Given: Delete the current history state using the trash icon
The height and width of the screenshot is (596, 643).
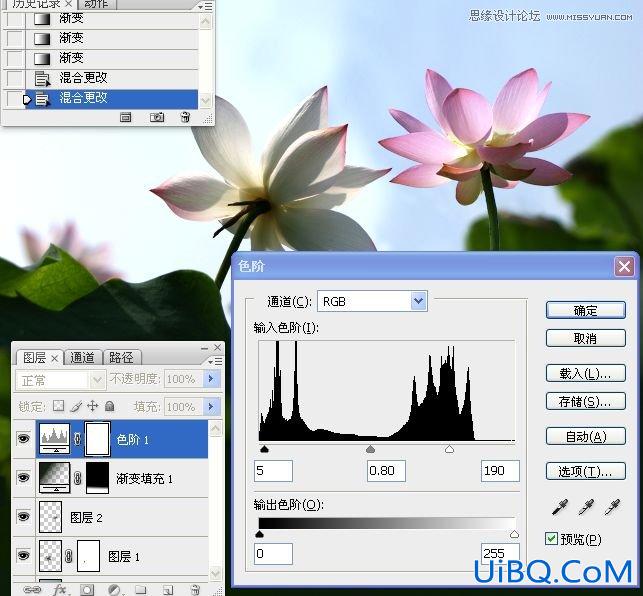Looking at the screenshot, I should (185, 117).
